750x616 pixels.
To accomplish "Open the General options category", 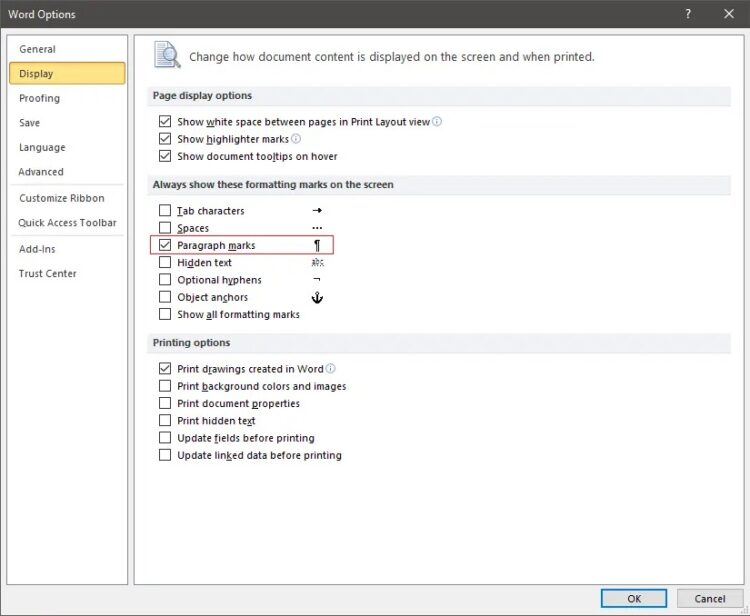I will pyautogui.click(x=67, y=49).
